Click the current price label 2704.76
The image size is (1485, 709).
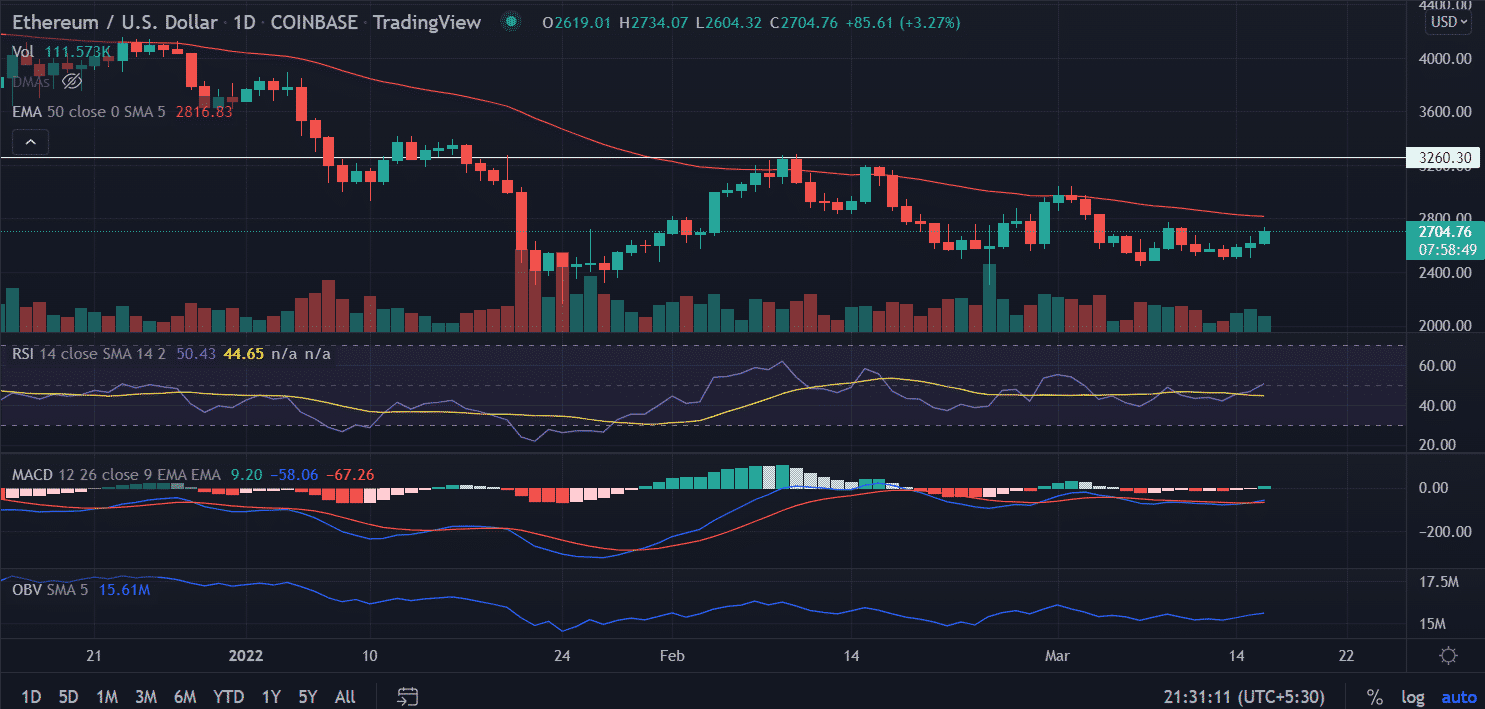pyautogui.click(x=1443, y=232)
